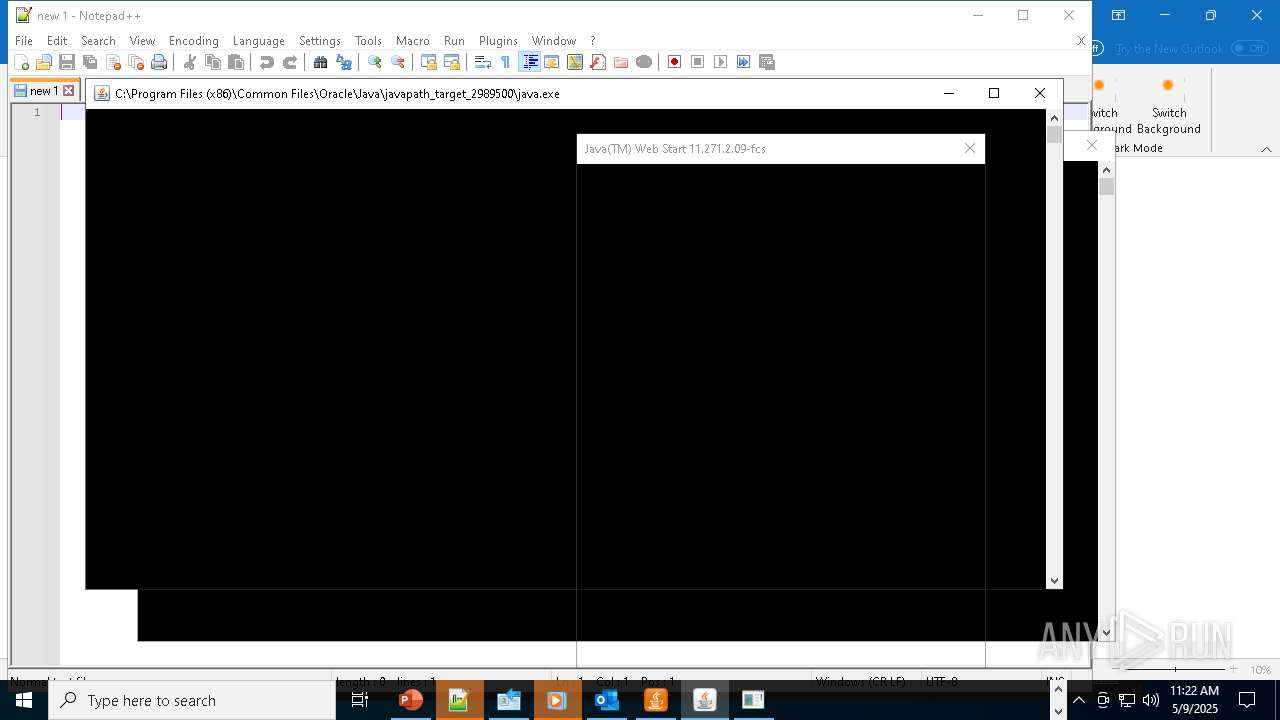Open the Tools menu
Viewport: 1280px width, 720px height.
tap(368, 41)
